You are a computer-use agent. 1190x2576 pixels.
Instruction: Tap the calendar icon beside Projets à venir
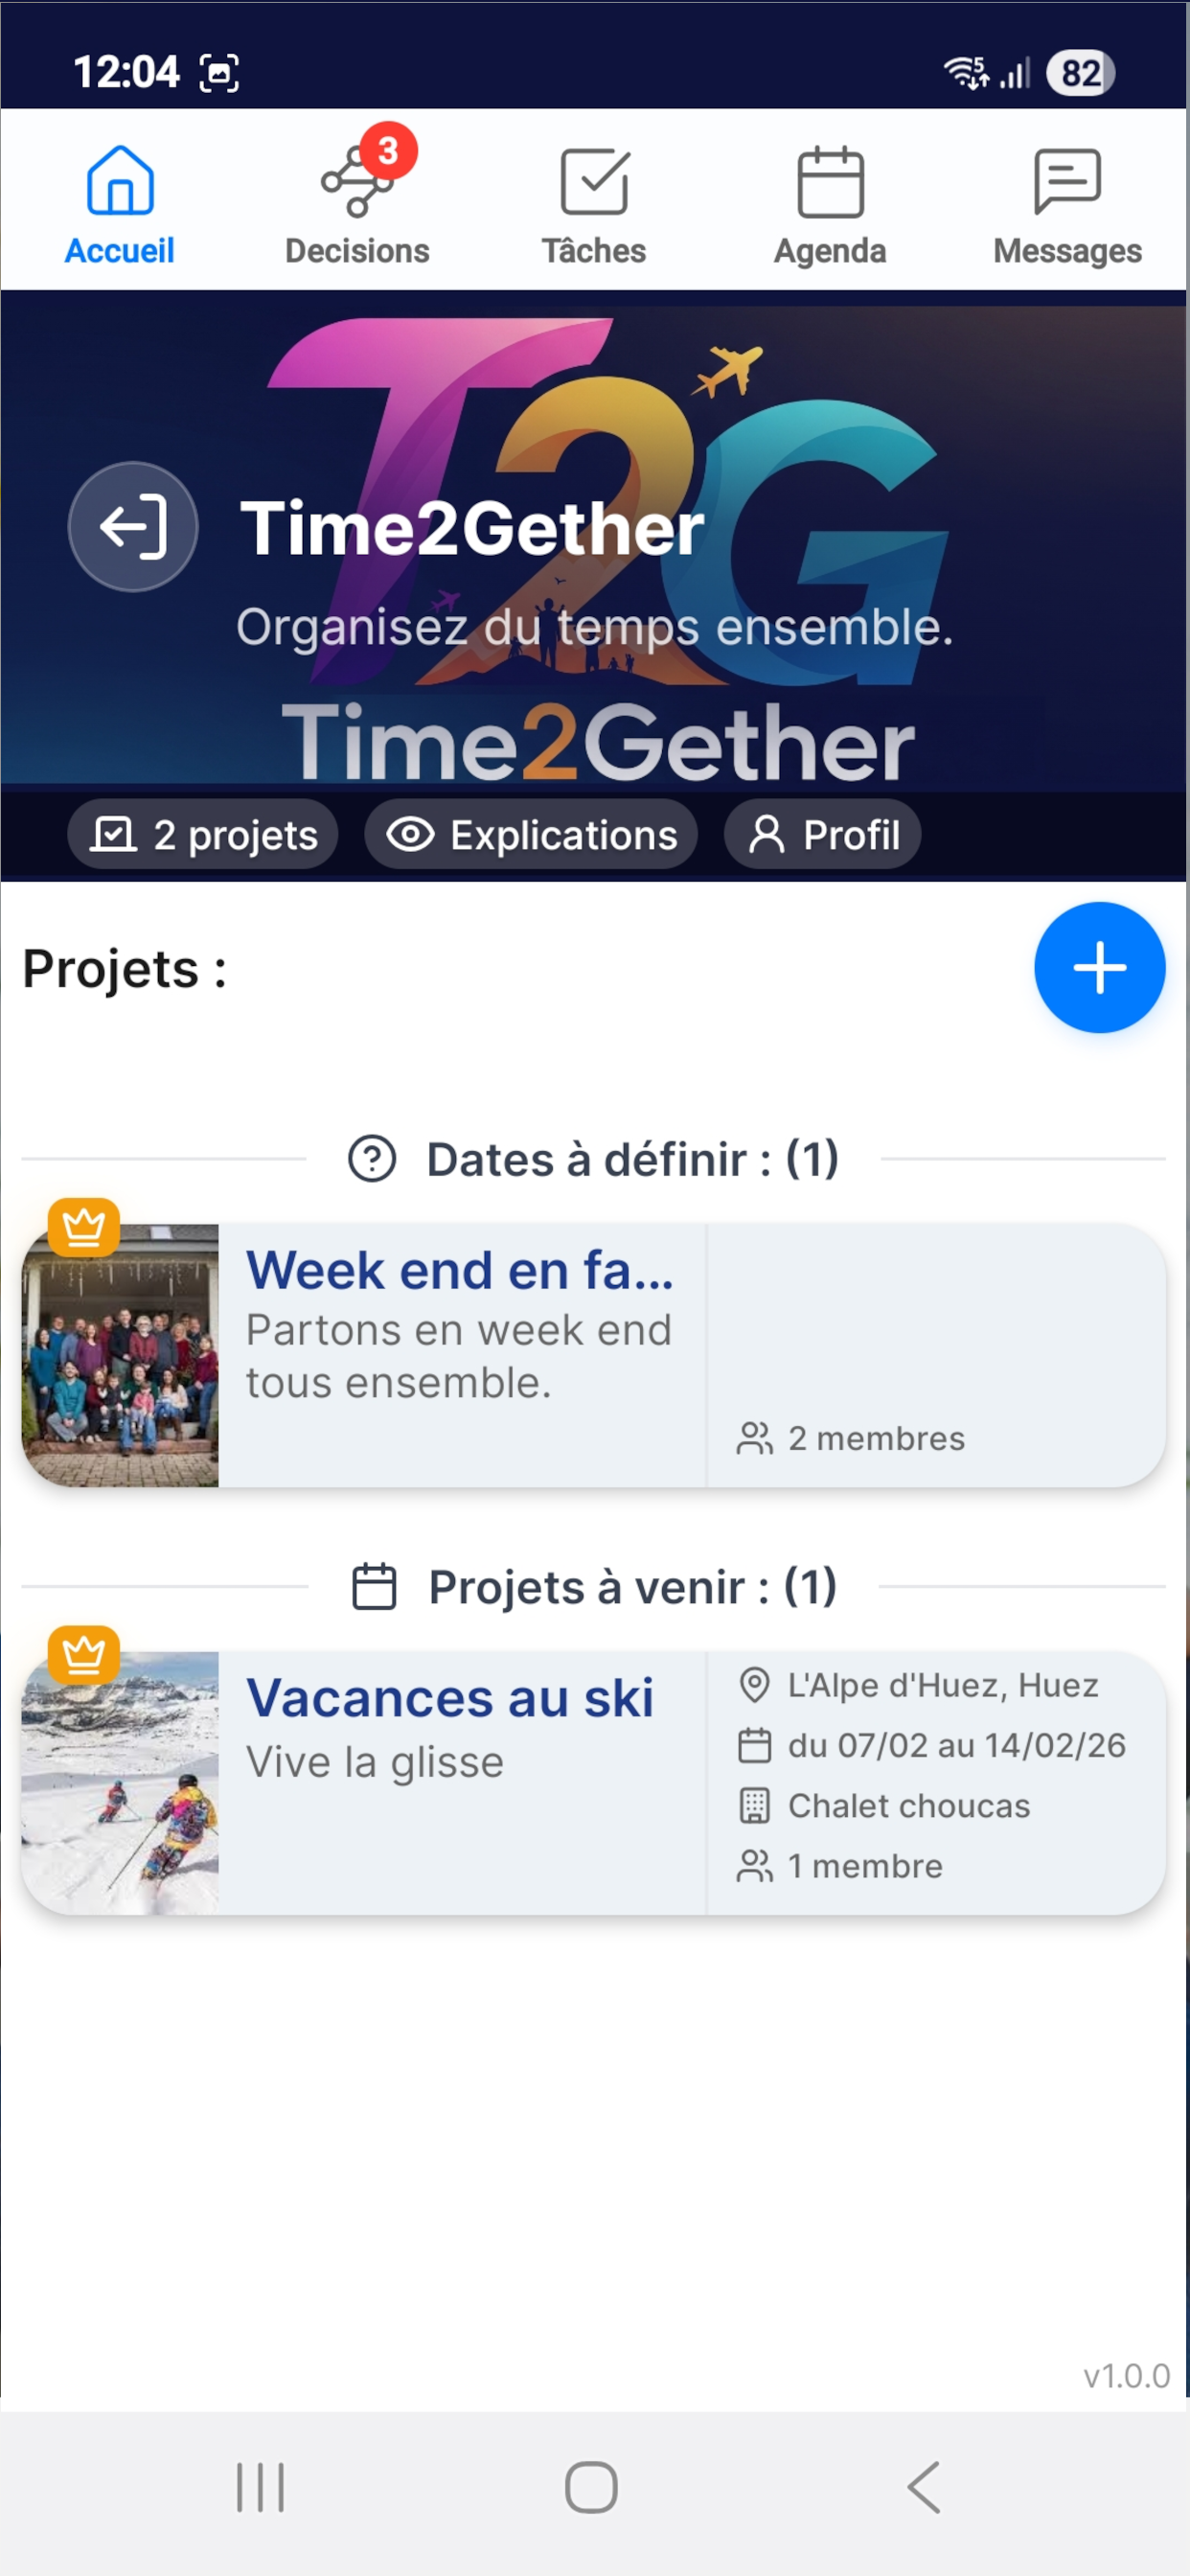tap(375, 1587)
